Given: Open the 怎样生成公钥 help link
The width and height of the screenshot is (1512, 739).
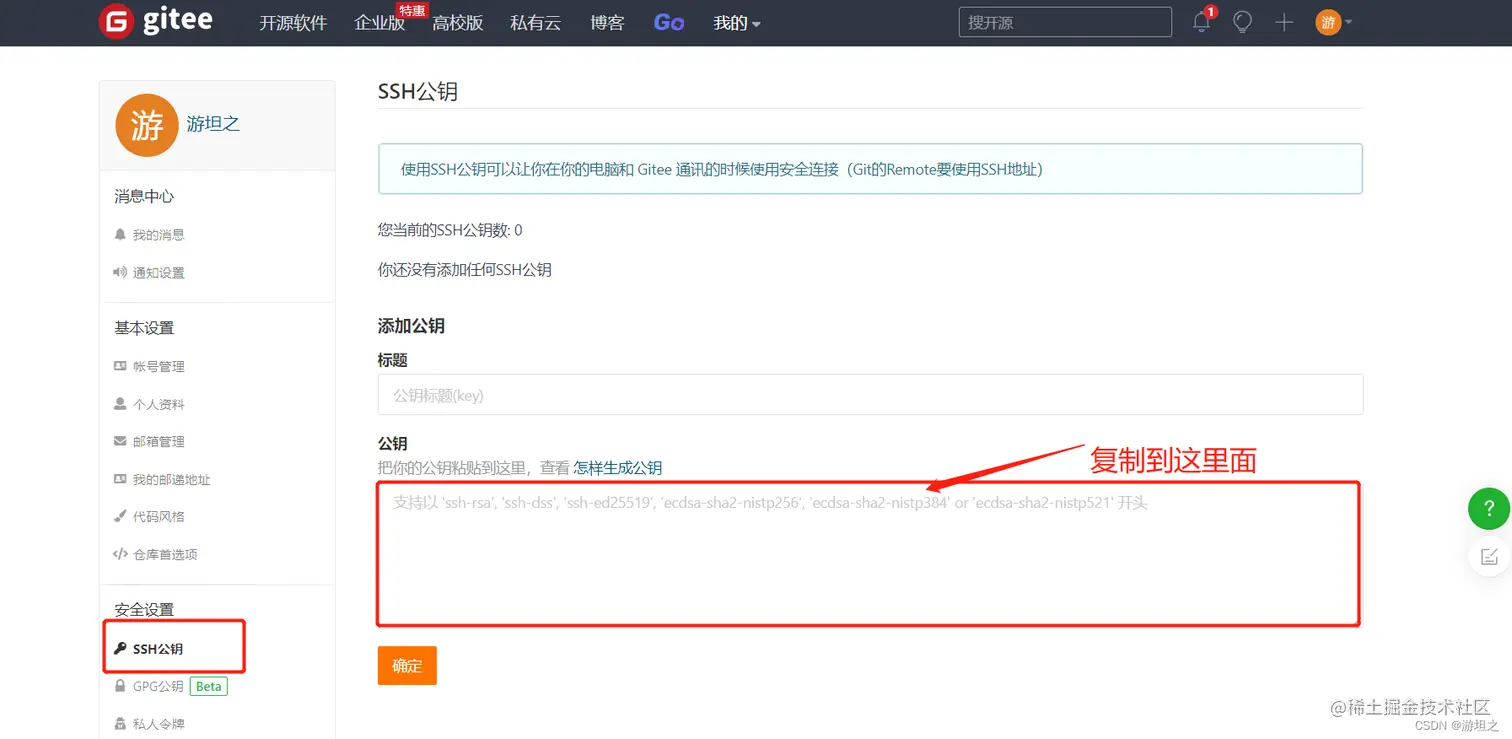Looking at the screenshot, I should click(618, 467).
